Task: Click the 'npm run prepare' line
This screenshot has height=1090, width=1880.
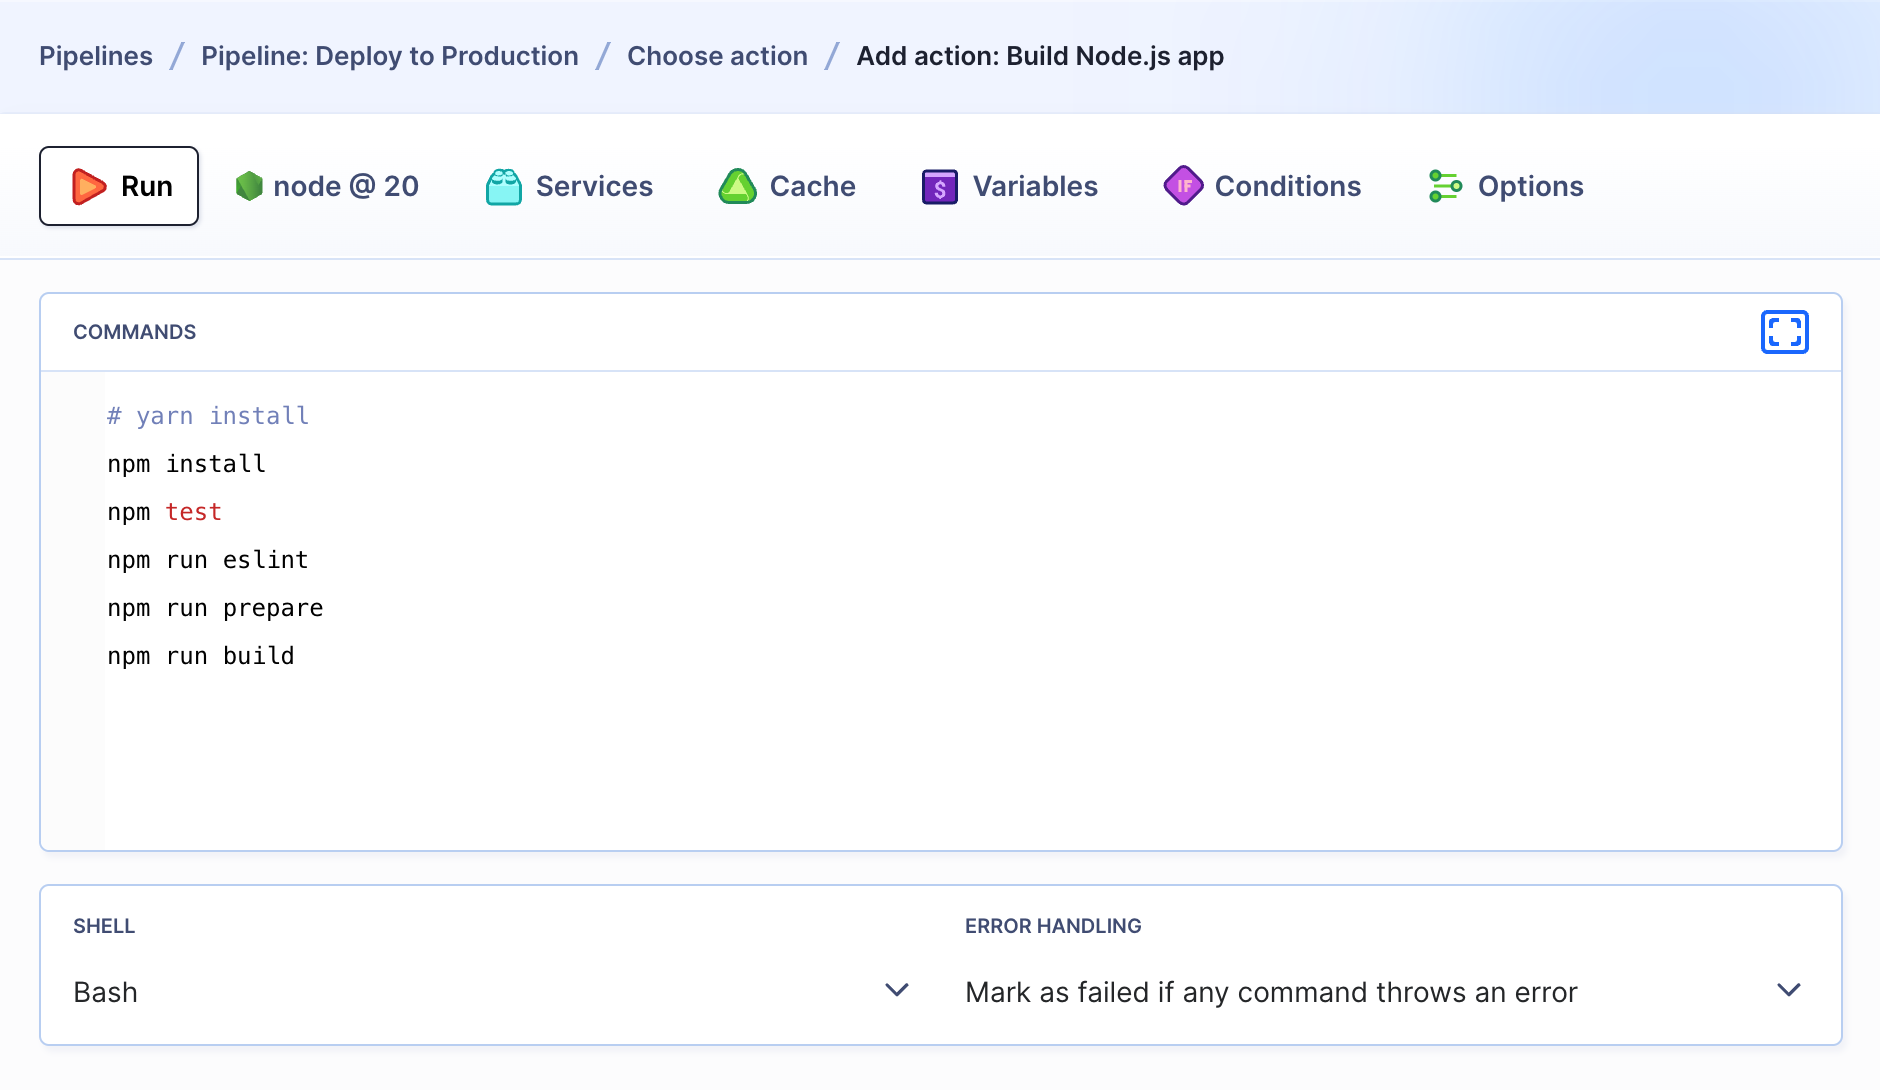Action: pos(215,608)
